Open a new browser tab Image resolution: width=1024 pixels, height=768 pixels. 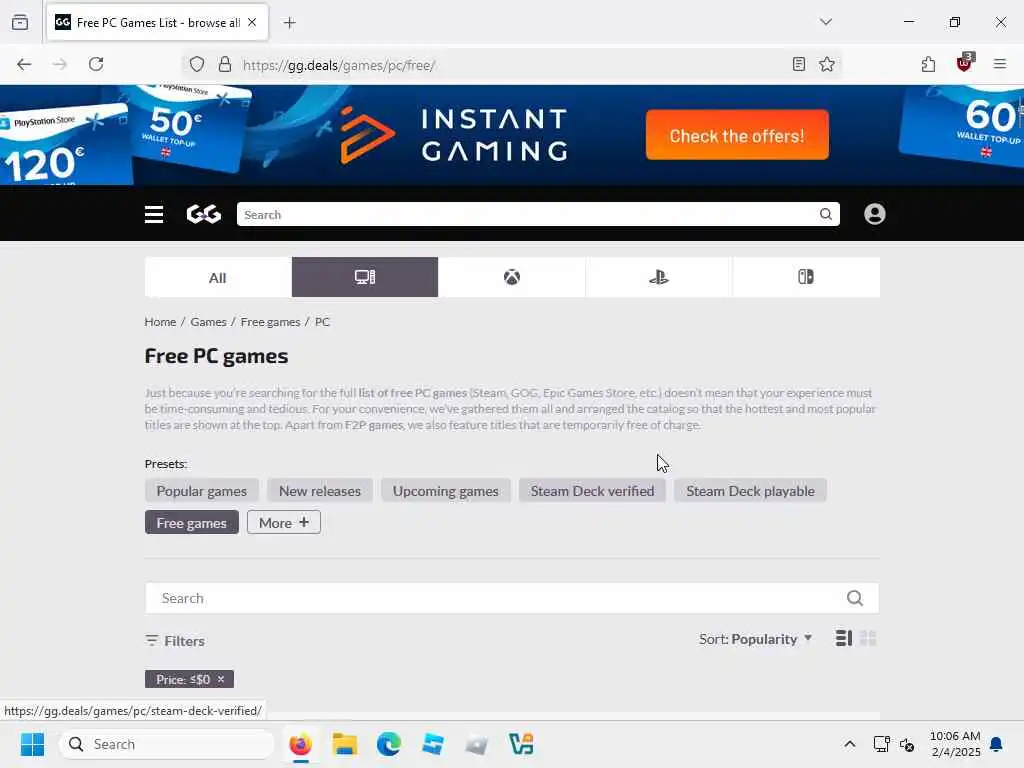pos(289,23)
